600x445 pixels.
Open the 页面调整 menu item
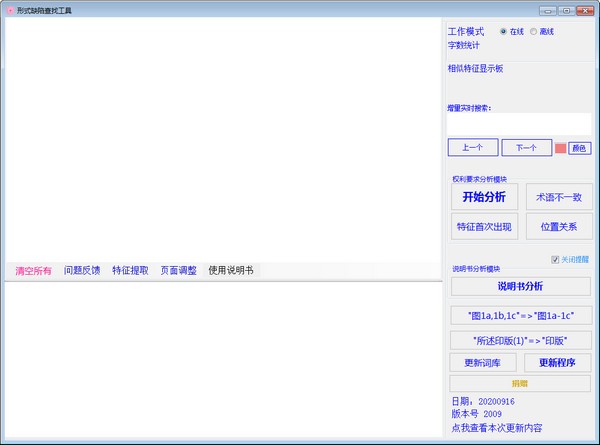(178, 270)
